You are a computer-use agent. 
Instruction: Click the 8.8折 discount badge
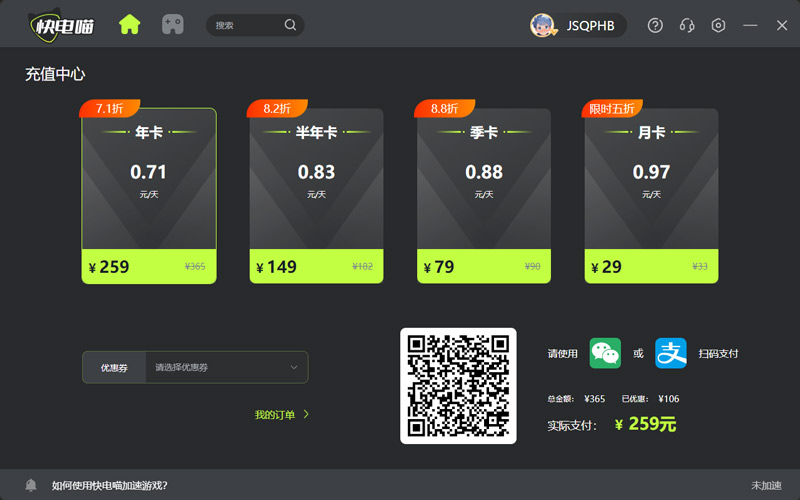444,108
